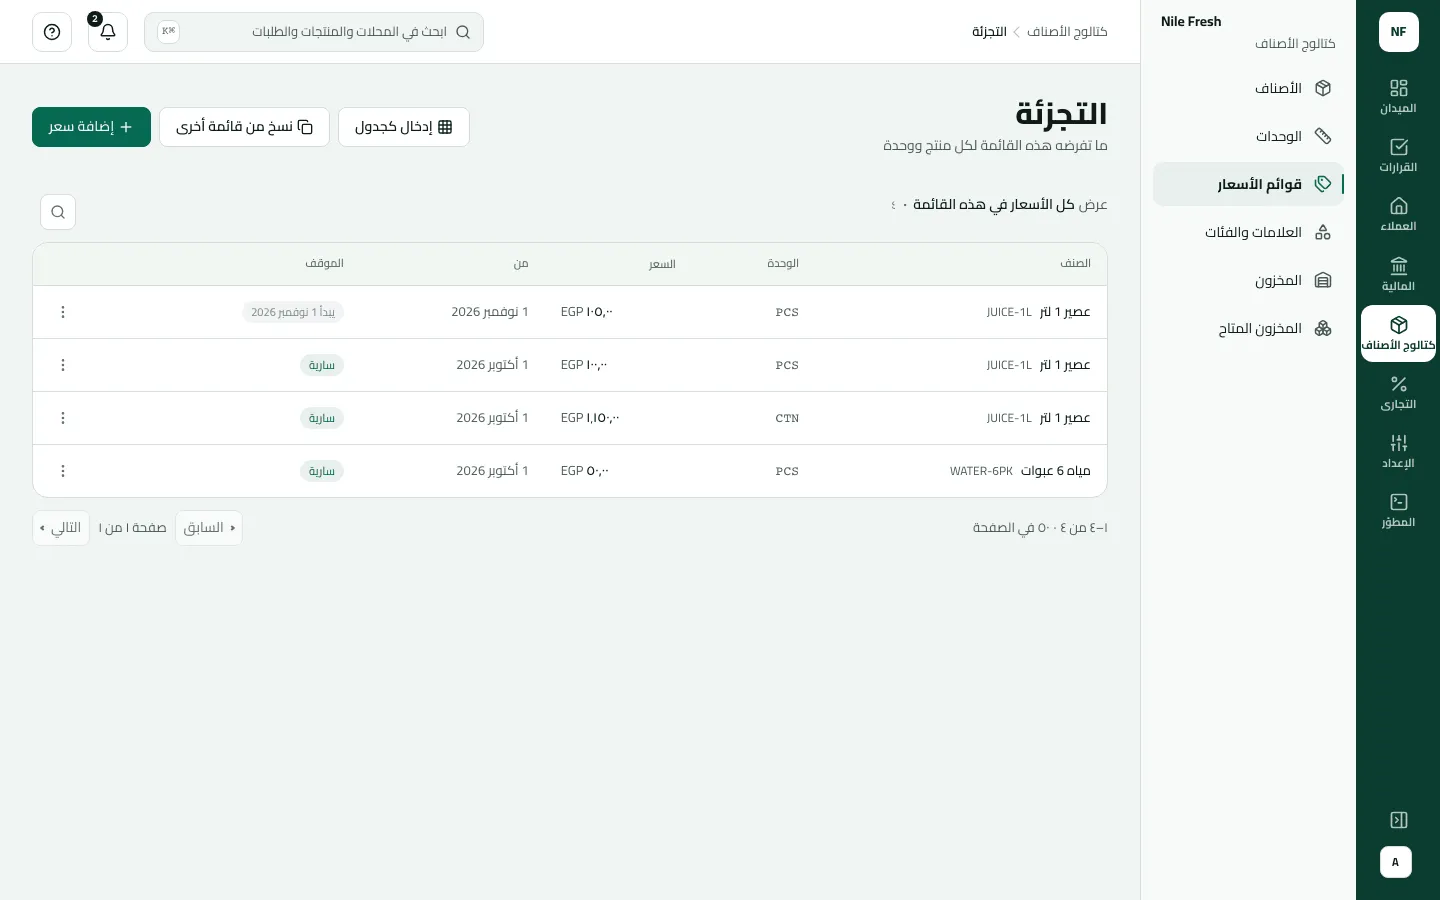Click the إدخال كجدول button

(404, 127)
